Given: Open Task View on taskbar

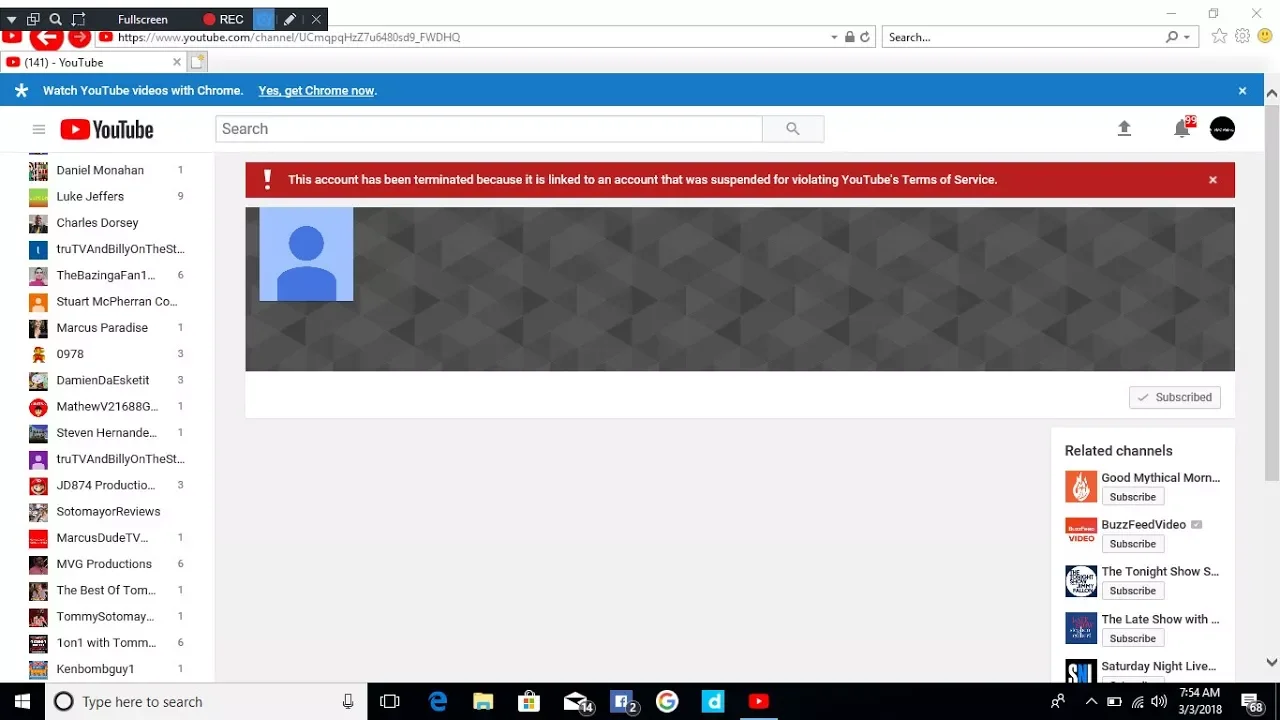Looking at the screenshot, I should tap(390, 701).
